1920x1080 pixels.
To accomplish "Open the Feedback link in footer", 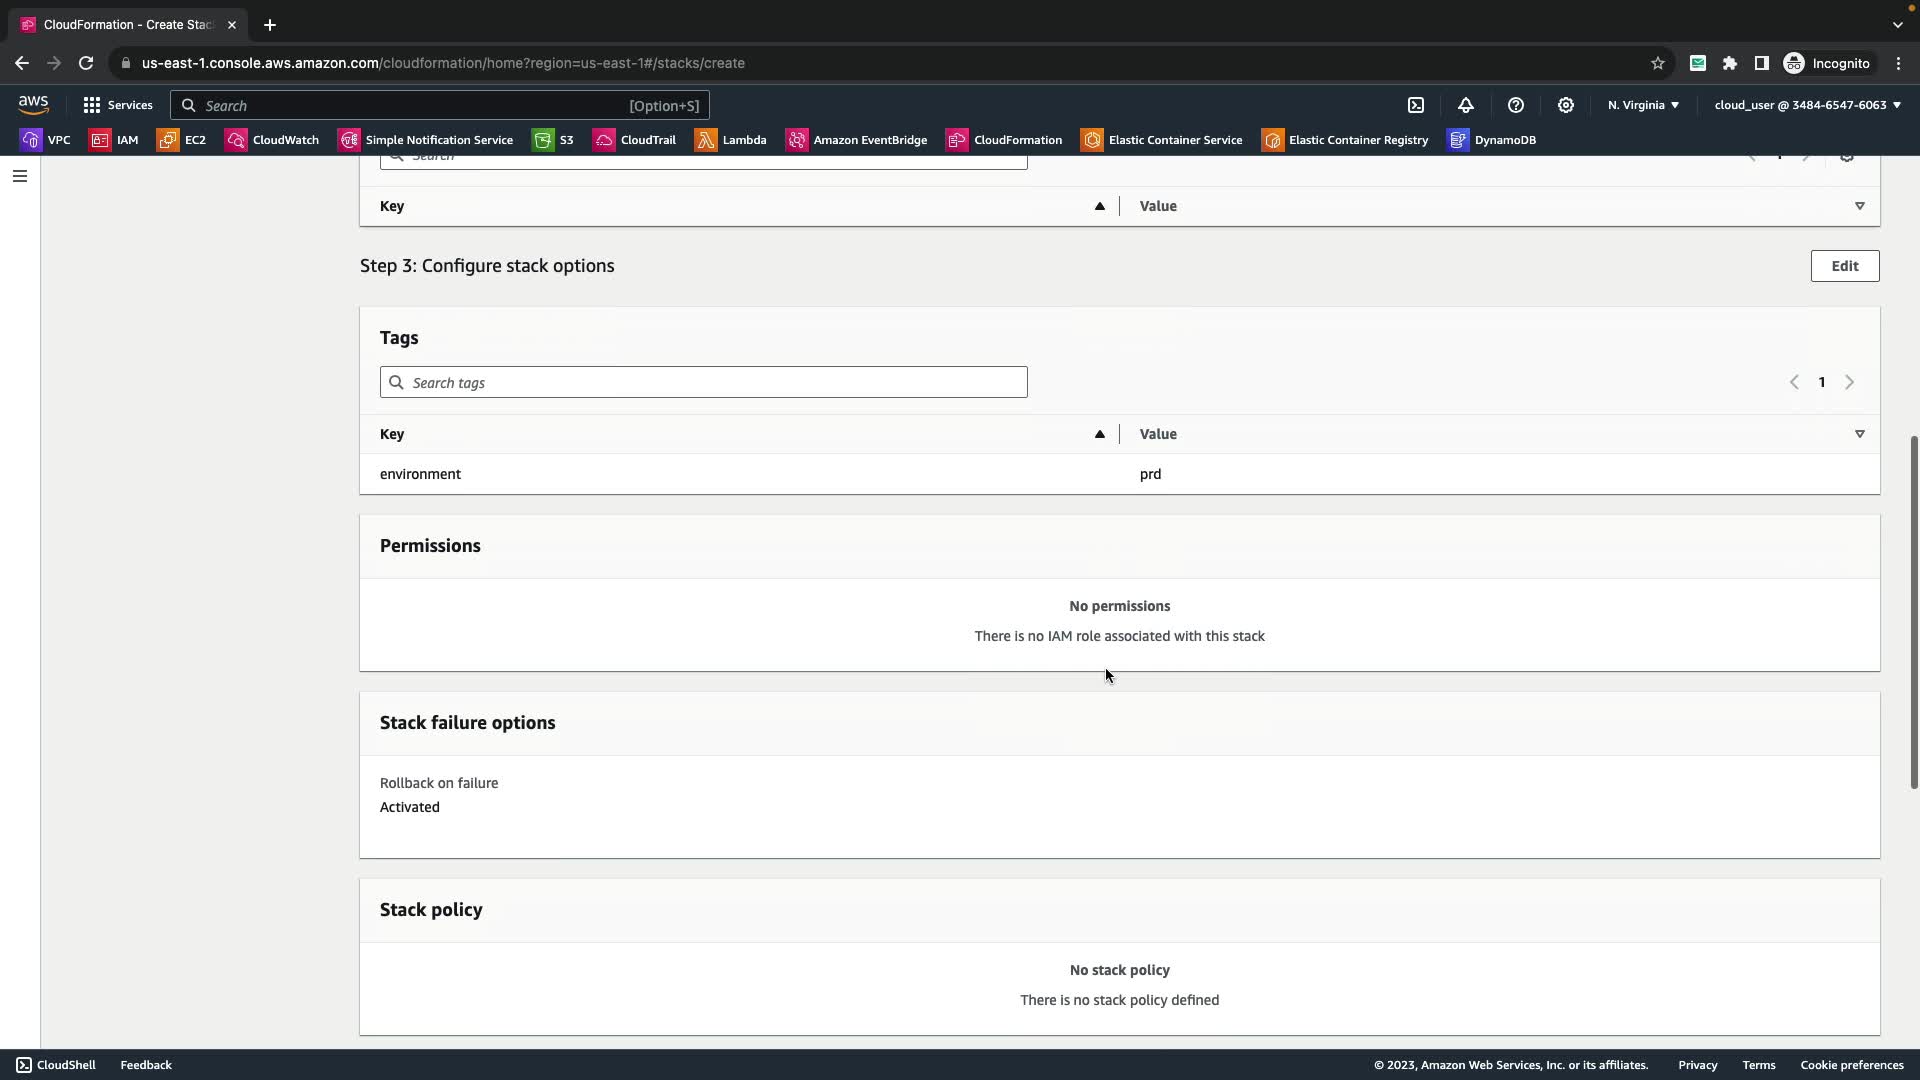I will pos(146,1065).
